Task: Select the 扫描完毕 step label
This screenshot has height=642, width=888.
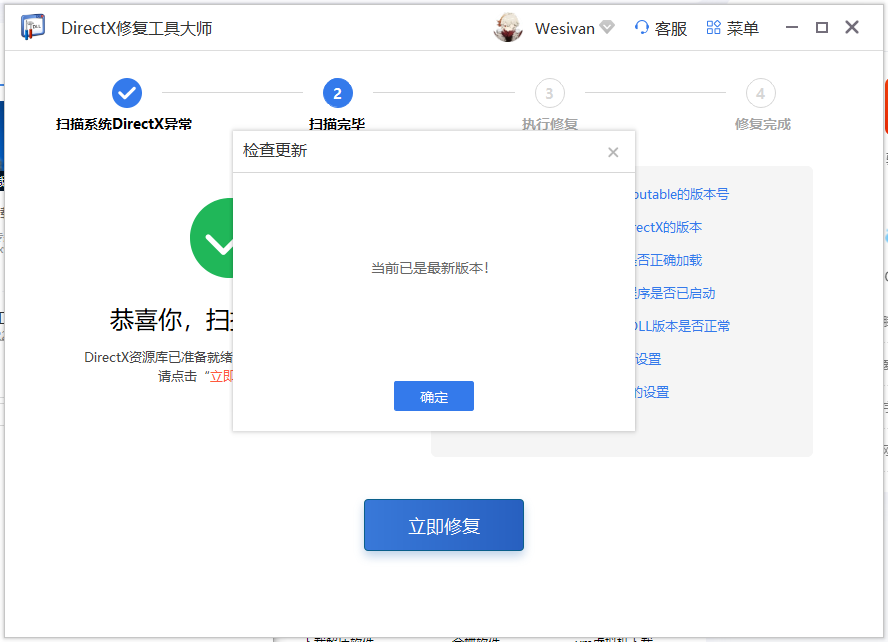Action: click(337, 124)
